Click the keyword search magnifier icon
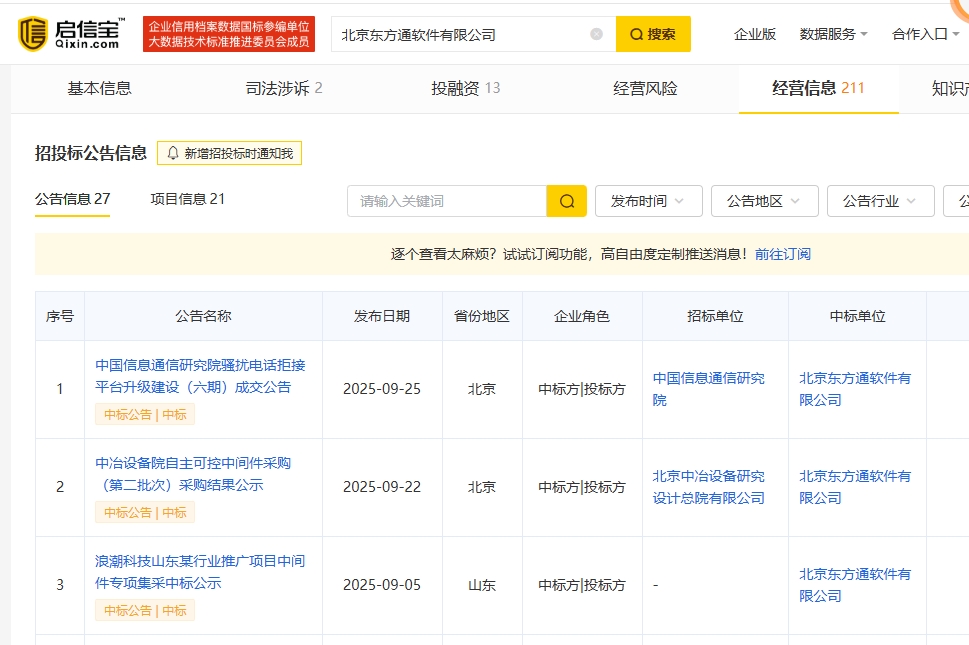 567,201
